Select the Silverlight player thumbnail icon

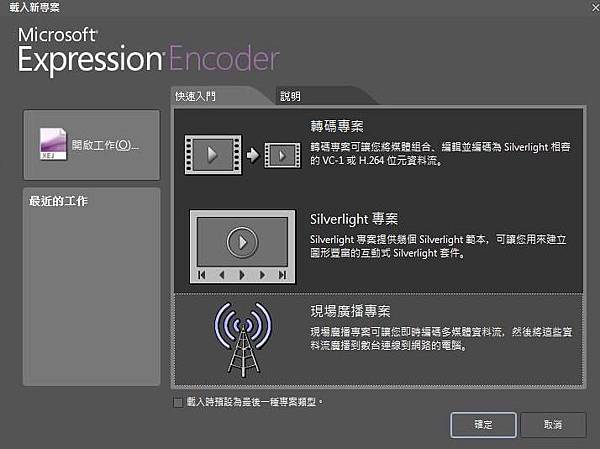[243, 247]
